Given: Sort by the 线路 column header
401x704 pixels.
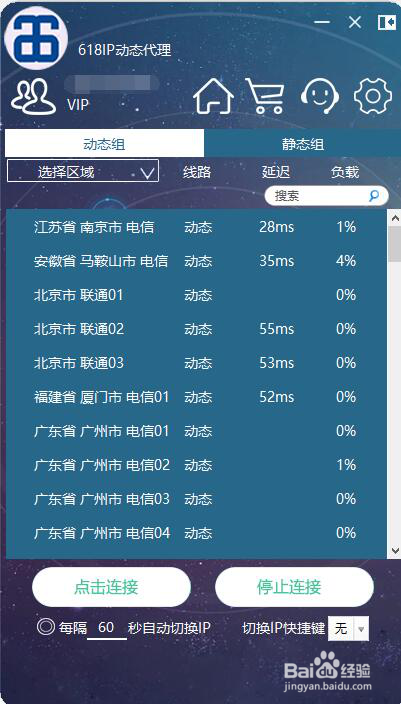Looking at the screenshot, I should [197, 172].
